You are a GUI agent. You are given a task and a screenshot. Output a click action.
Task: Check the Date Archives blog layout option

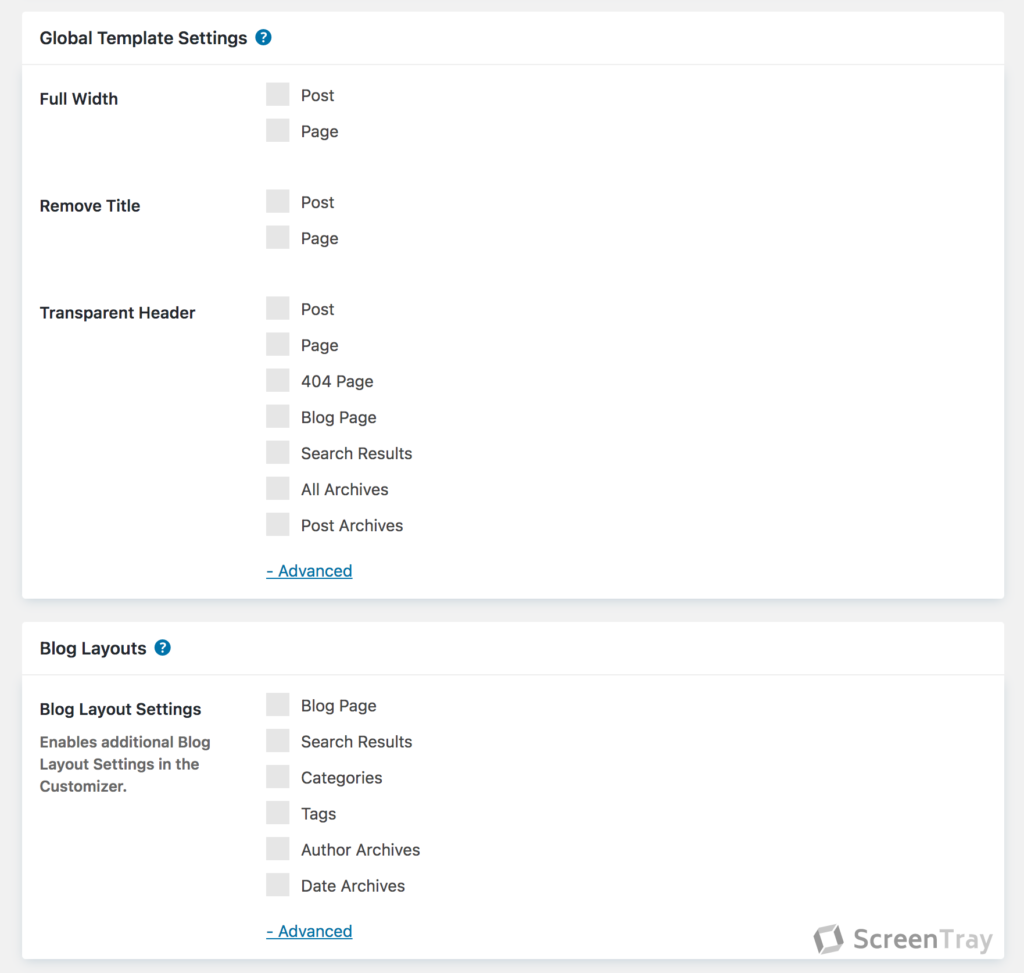point(278,885)
